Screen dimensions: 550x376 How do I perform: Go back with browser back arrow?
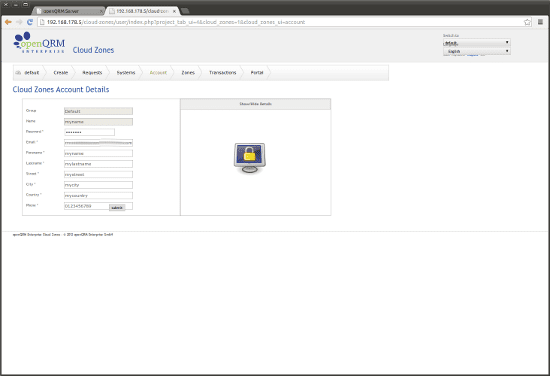tap(8, 22)
